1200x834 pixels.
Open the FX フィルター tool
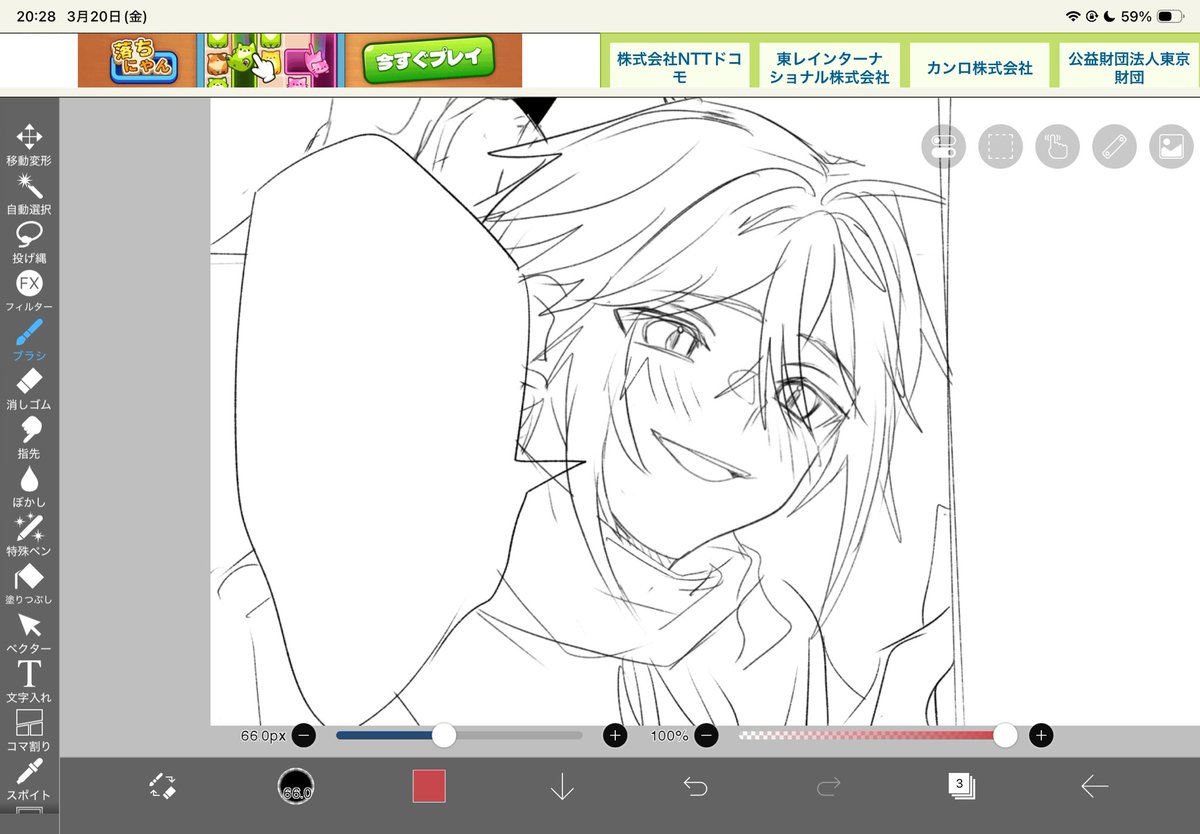pos(29,292)
